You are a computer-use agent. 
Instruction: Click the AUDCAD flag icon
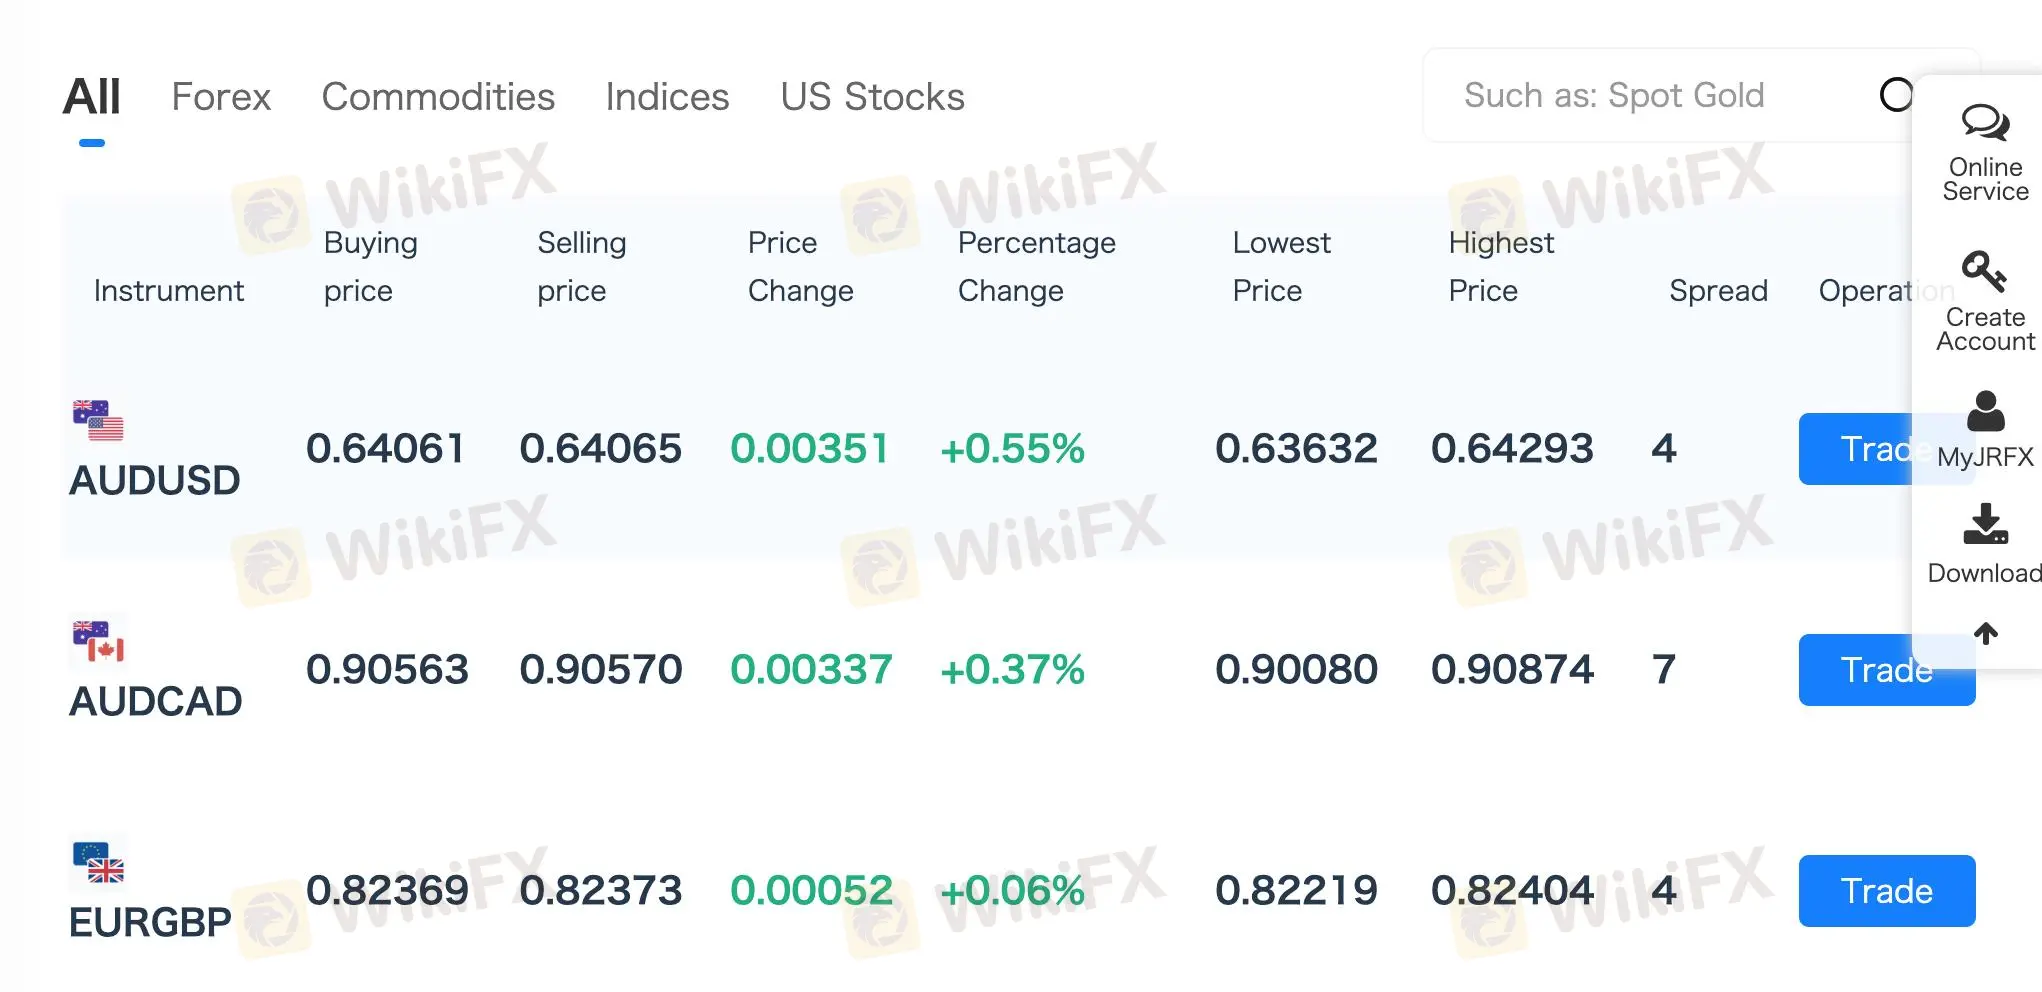98,641
